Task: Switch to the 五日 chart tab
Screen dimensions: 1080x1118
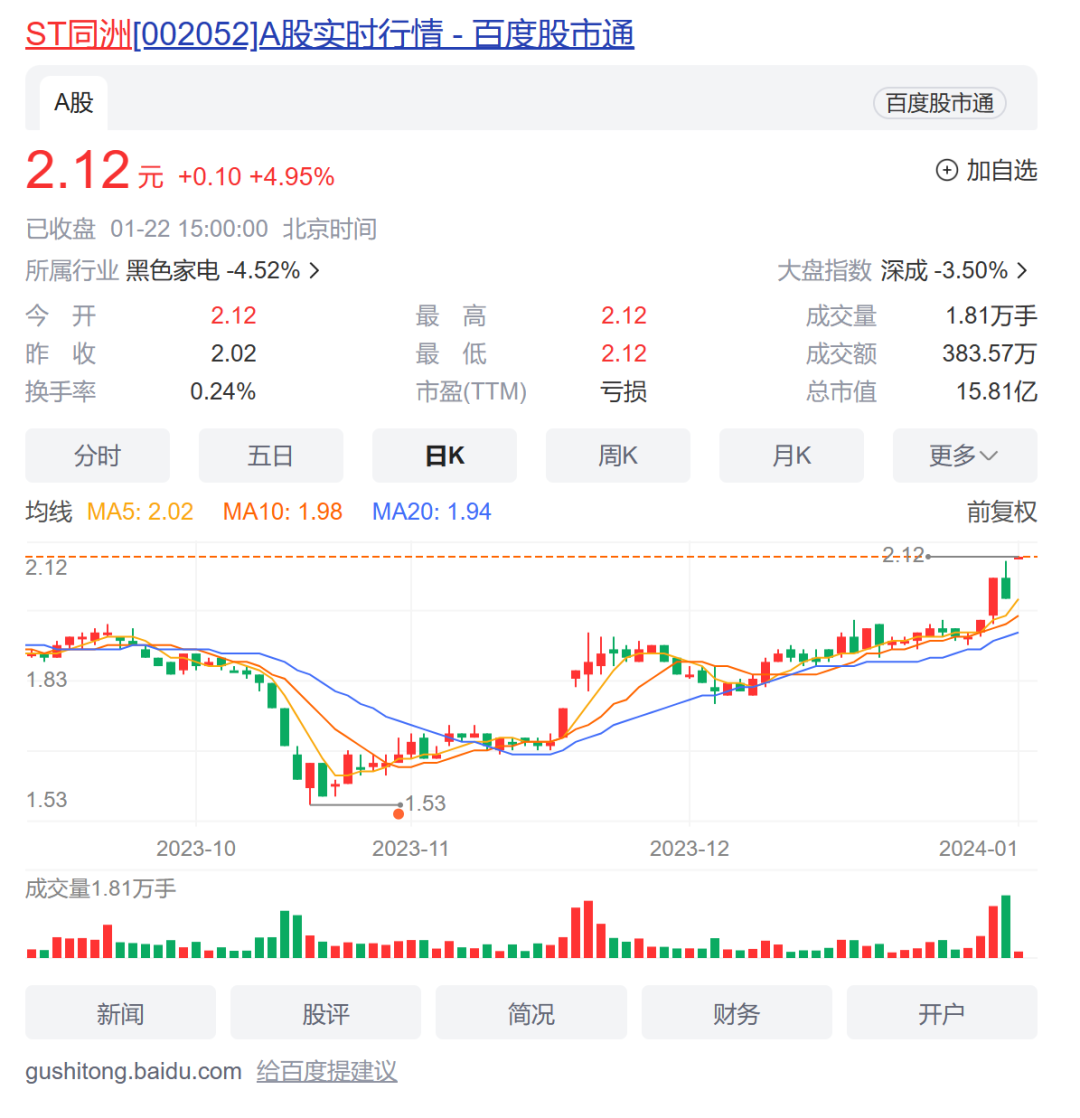Action: [x=271, y=456]
